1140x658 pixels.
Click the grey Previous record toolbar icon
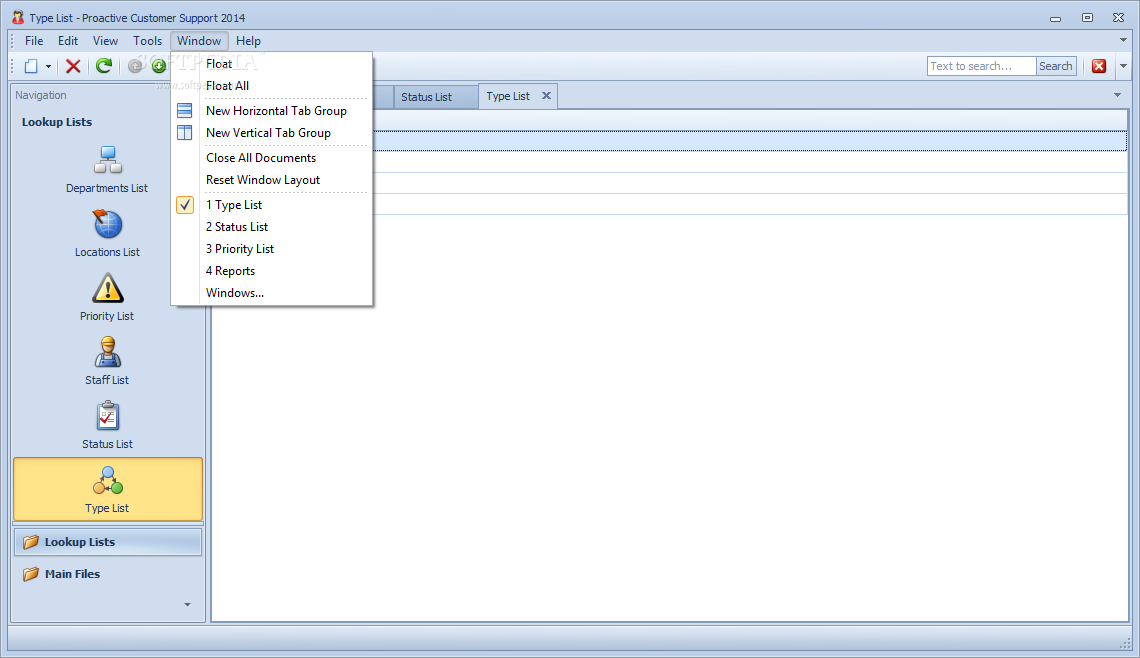135,66
